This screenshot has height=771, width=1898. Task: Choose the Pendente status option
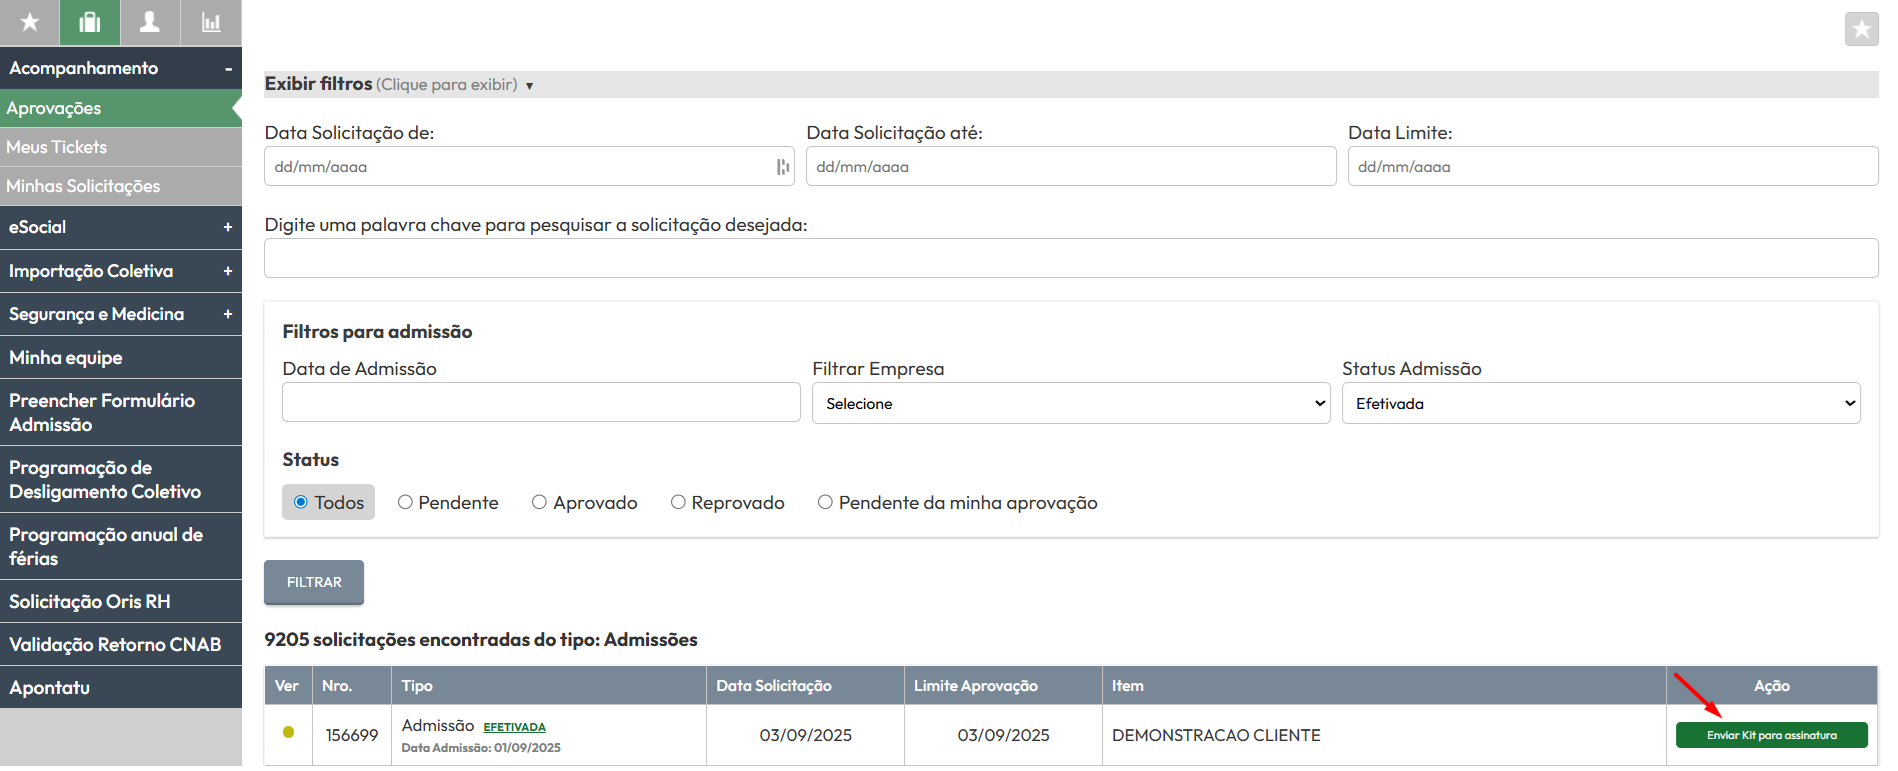(405, 502)
